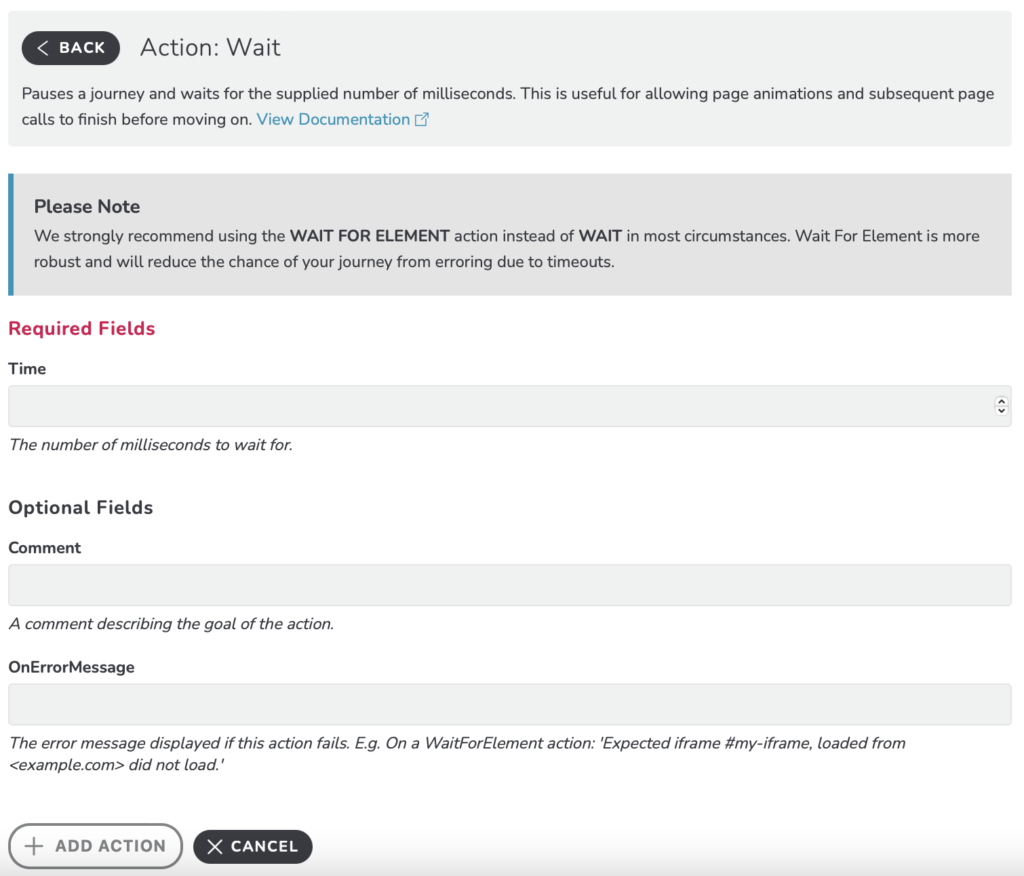Screen dimensions: 1024x876
Task: Increase Time value with up stepper arrow
Action: pos(1001,401)
